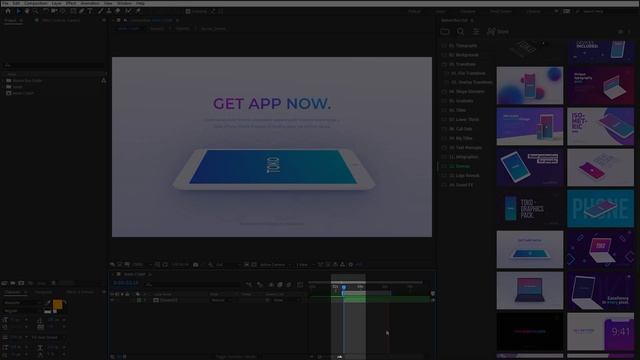Expand the 03 Transitions category

(462, 64)
